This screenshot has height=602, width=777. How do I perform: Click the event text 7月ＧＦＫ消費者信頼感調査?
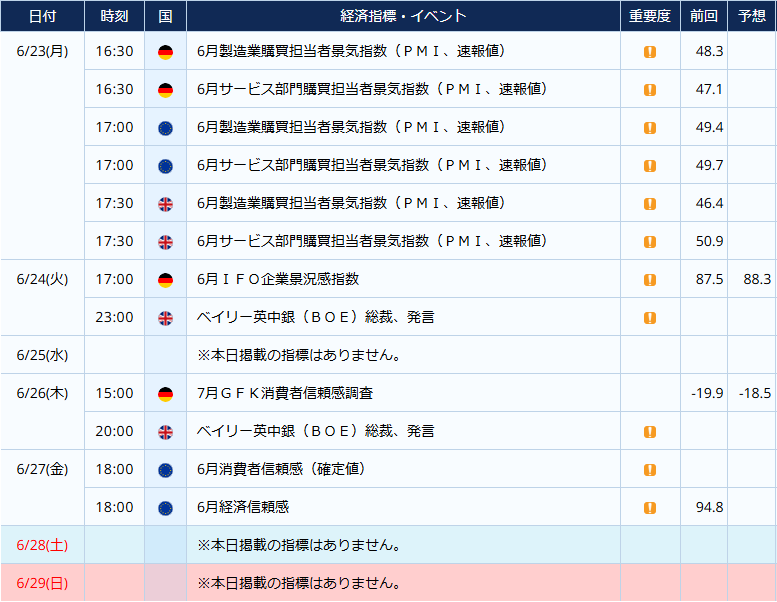(x=285, y=393)
